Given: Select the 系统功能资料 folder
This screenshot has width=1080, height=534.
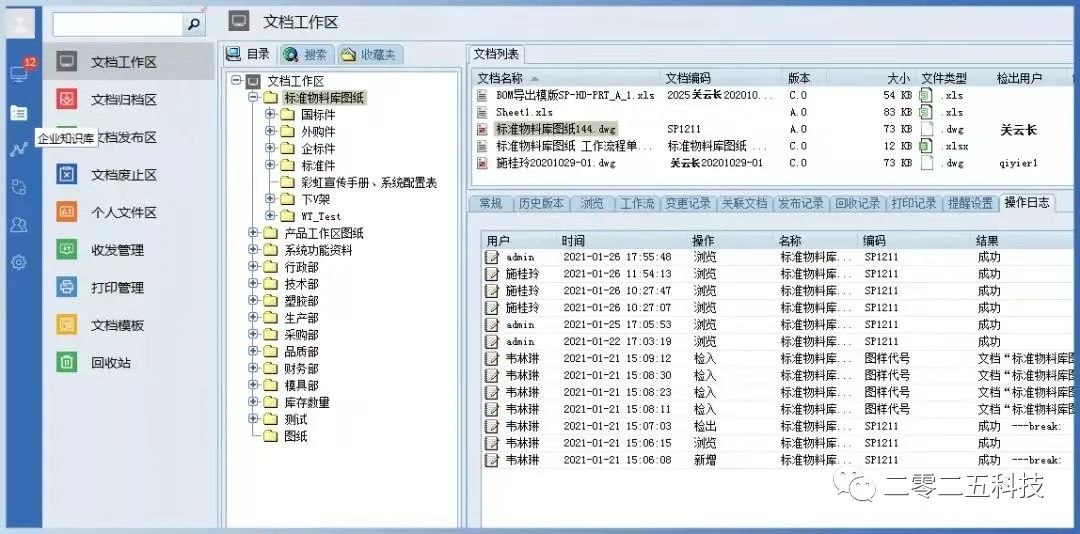Looking at the screenshot, I should 318,250.
